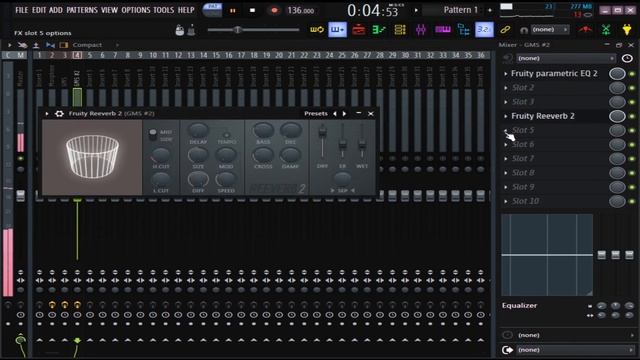Click the green scissors icon in the top toolbar

pyautogui.click(x=606, y=29)
